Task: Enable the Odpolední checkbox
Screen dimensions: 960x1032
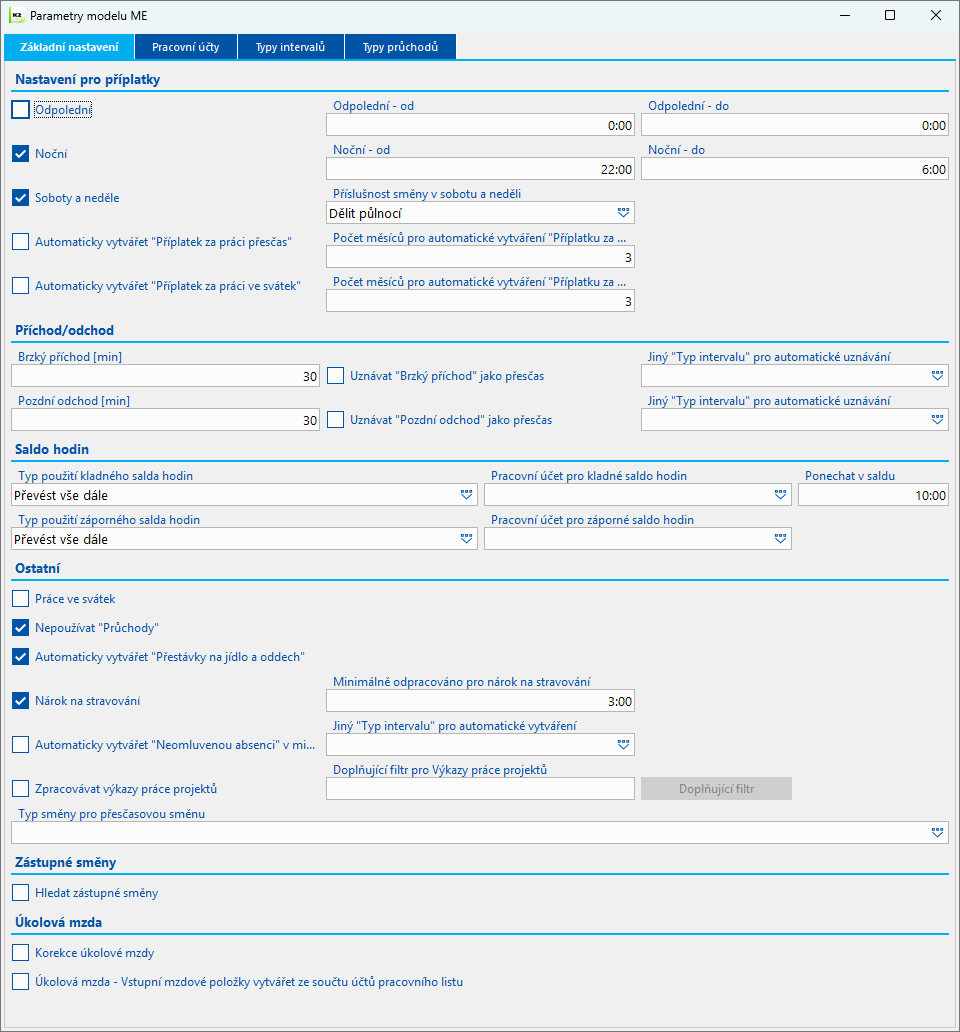Action: pos(20,109)
